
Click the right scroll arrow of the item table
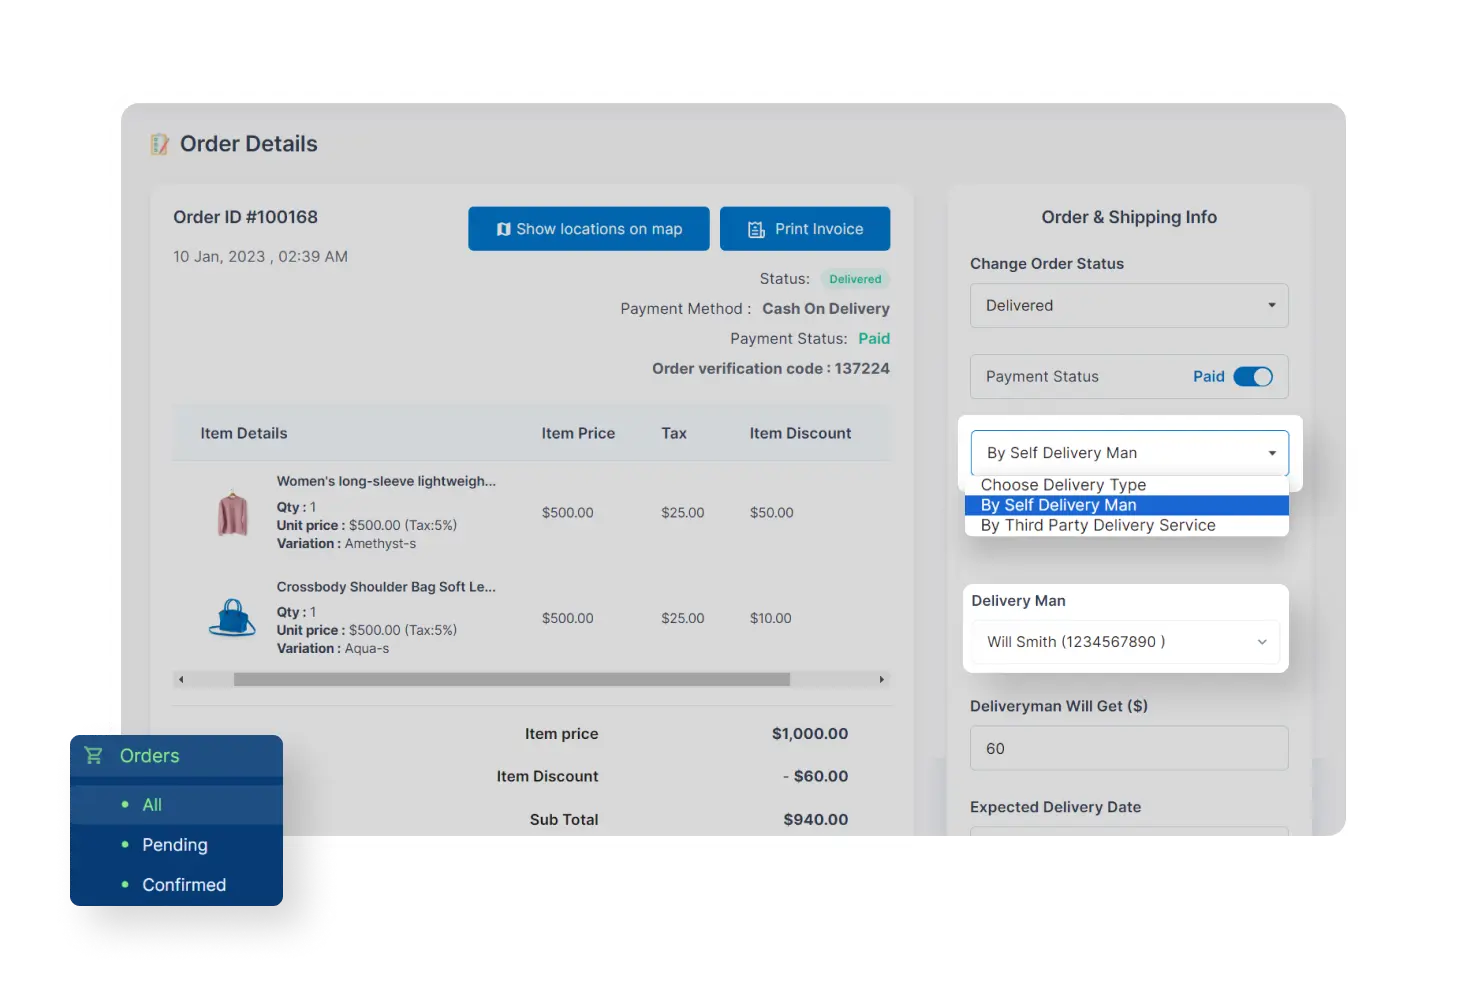point(882,679)
